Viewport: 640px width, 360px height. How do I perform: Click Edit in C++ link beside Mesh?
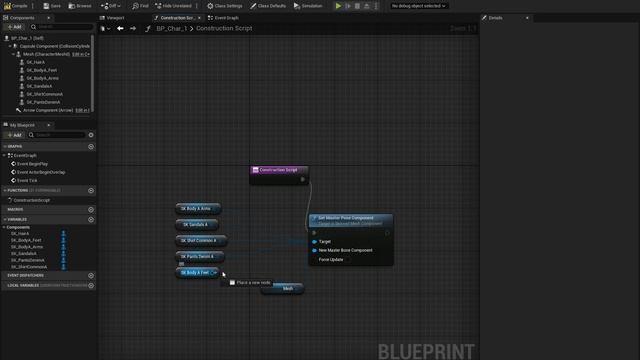[x=81, y=54]
